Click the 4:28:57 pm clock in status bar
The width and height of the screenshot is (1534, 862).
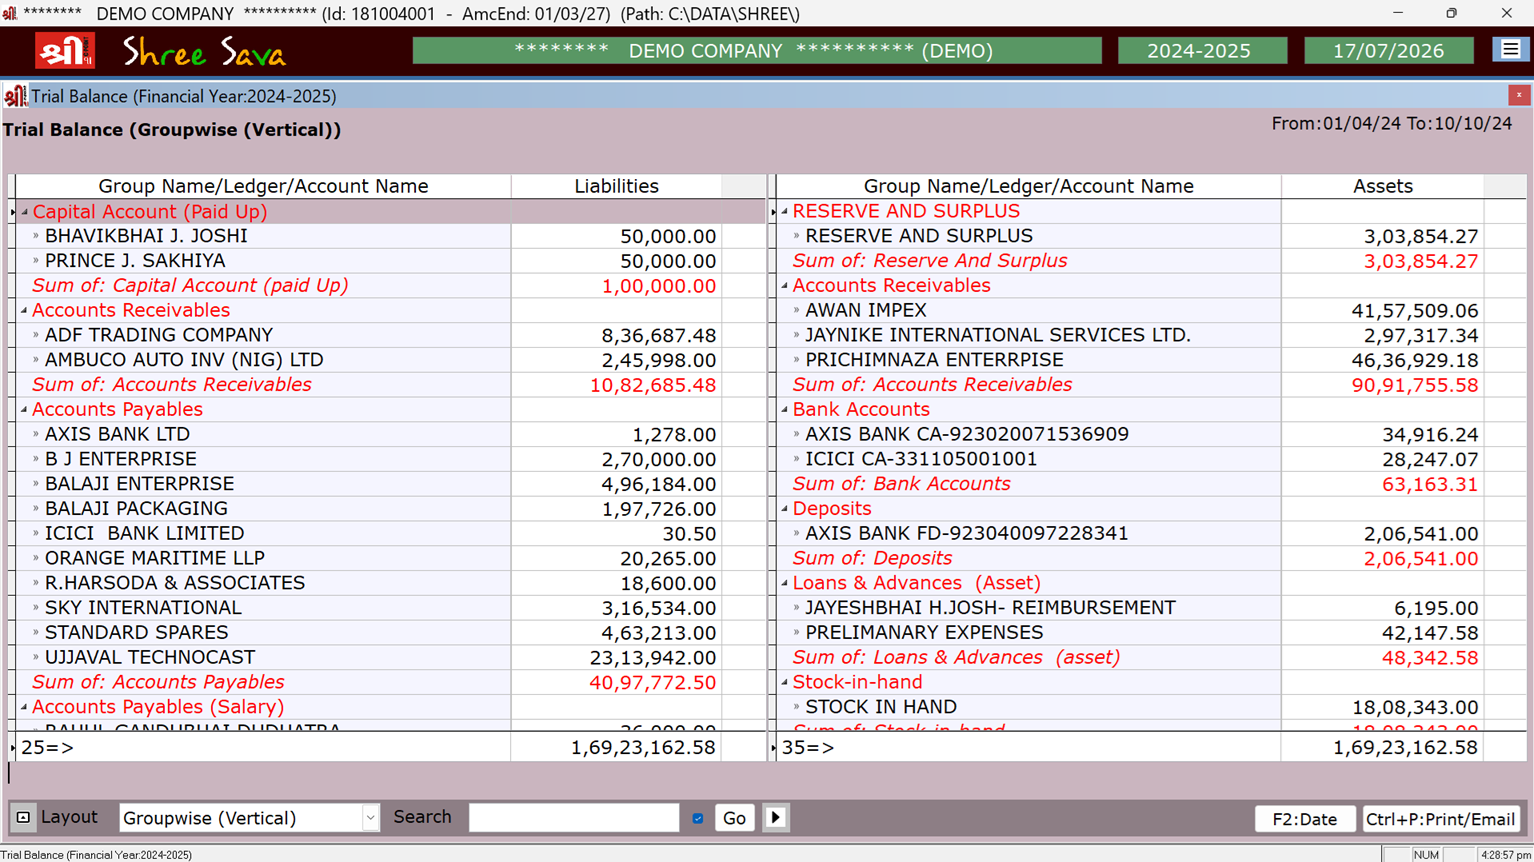1504,855
